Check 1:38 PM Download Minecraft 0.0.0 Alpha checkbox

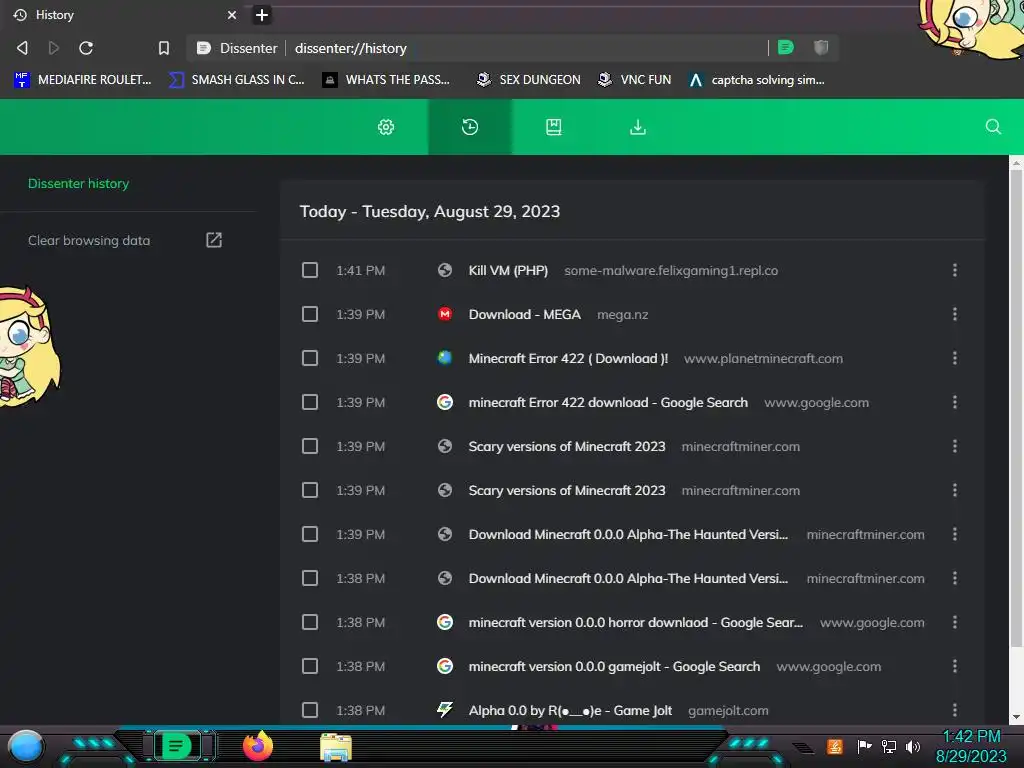point(310,578)
